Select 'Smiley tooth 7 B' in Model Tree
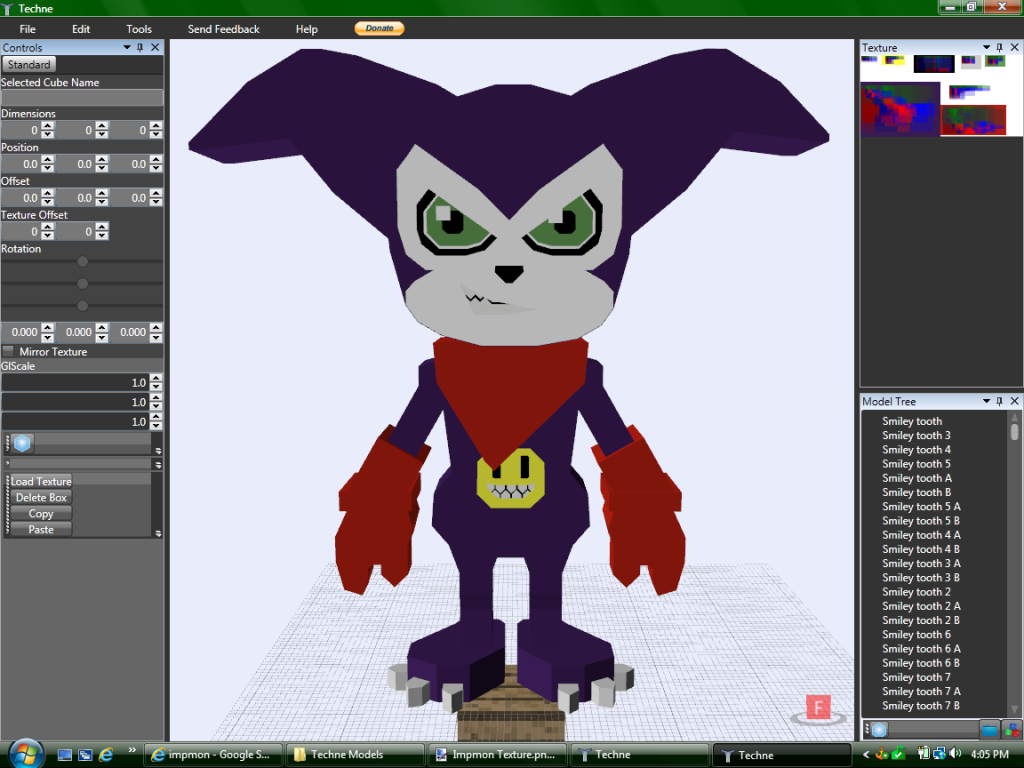Viewport: 1024px width, 768px height. [x=921, y=705]
